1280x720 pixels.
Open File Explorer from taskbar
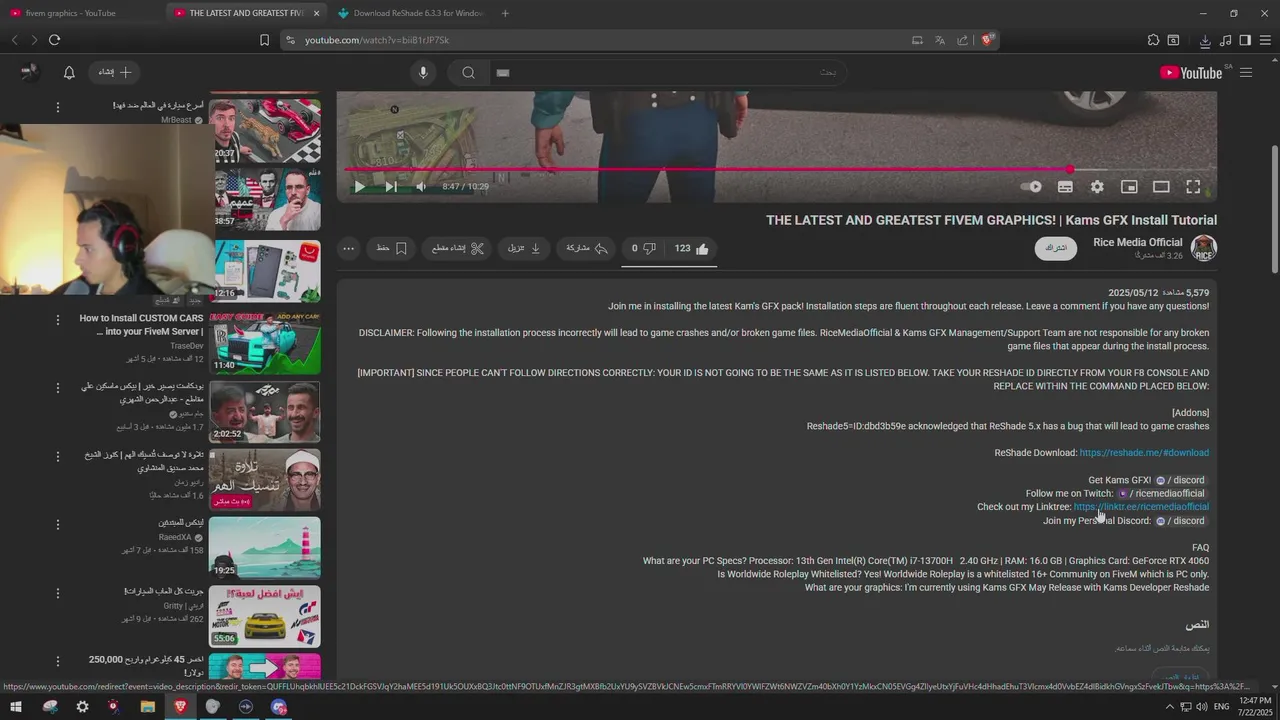point(147,707)
